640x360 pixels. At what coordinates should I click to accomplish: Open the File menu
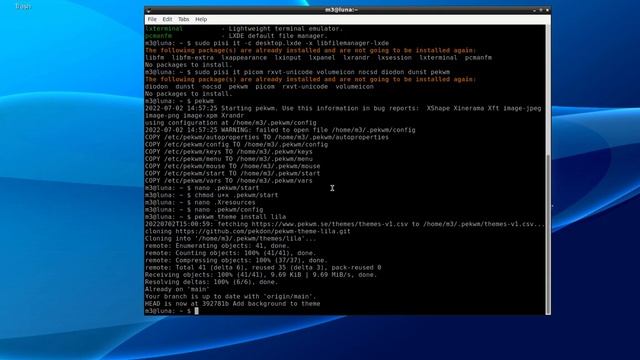(x=152, y=19)
